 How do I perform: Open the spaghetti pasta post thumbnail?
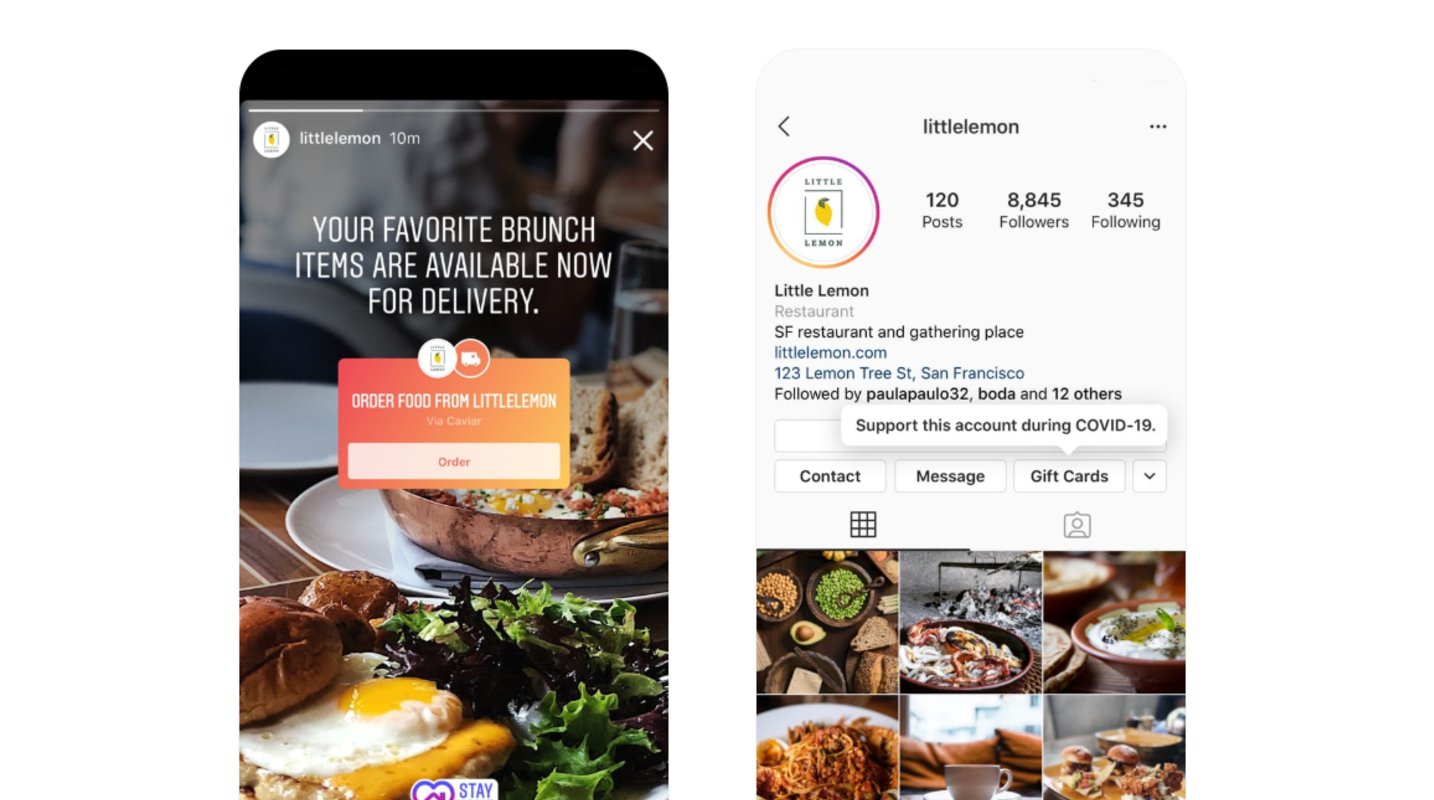(827, 748)
